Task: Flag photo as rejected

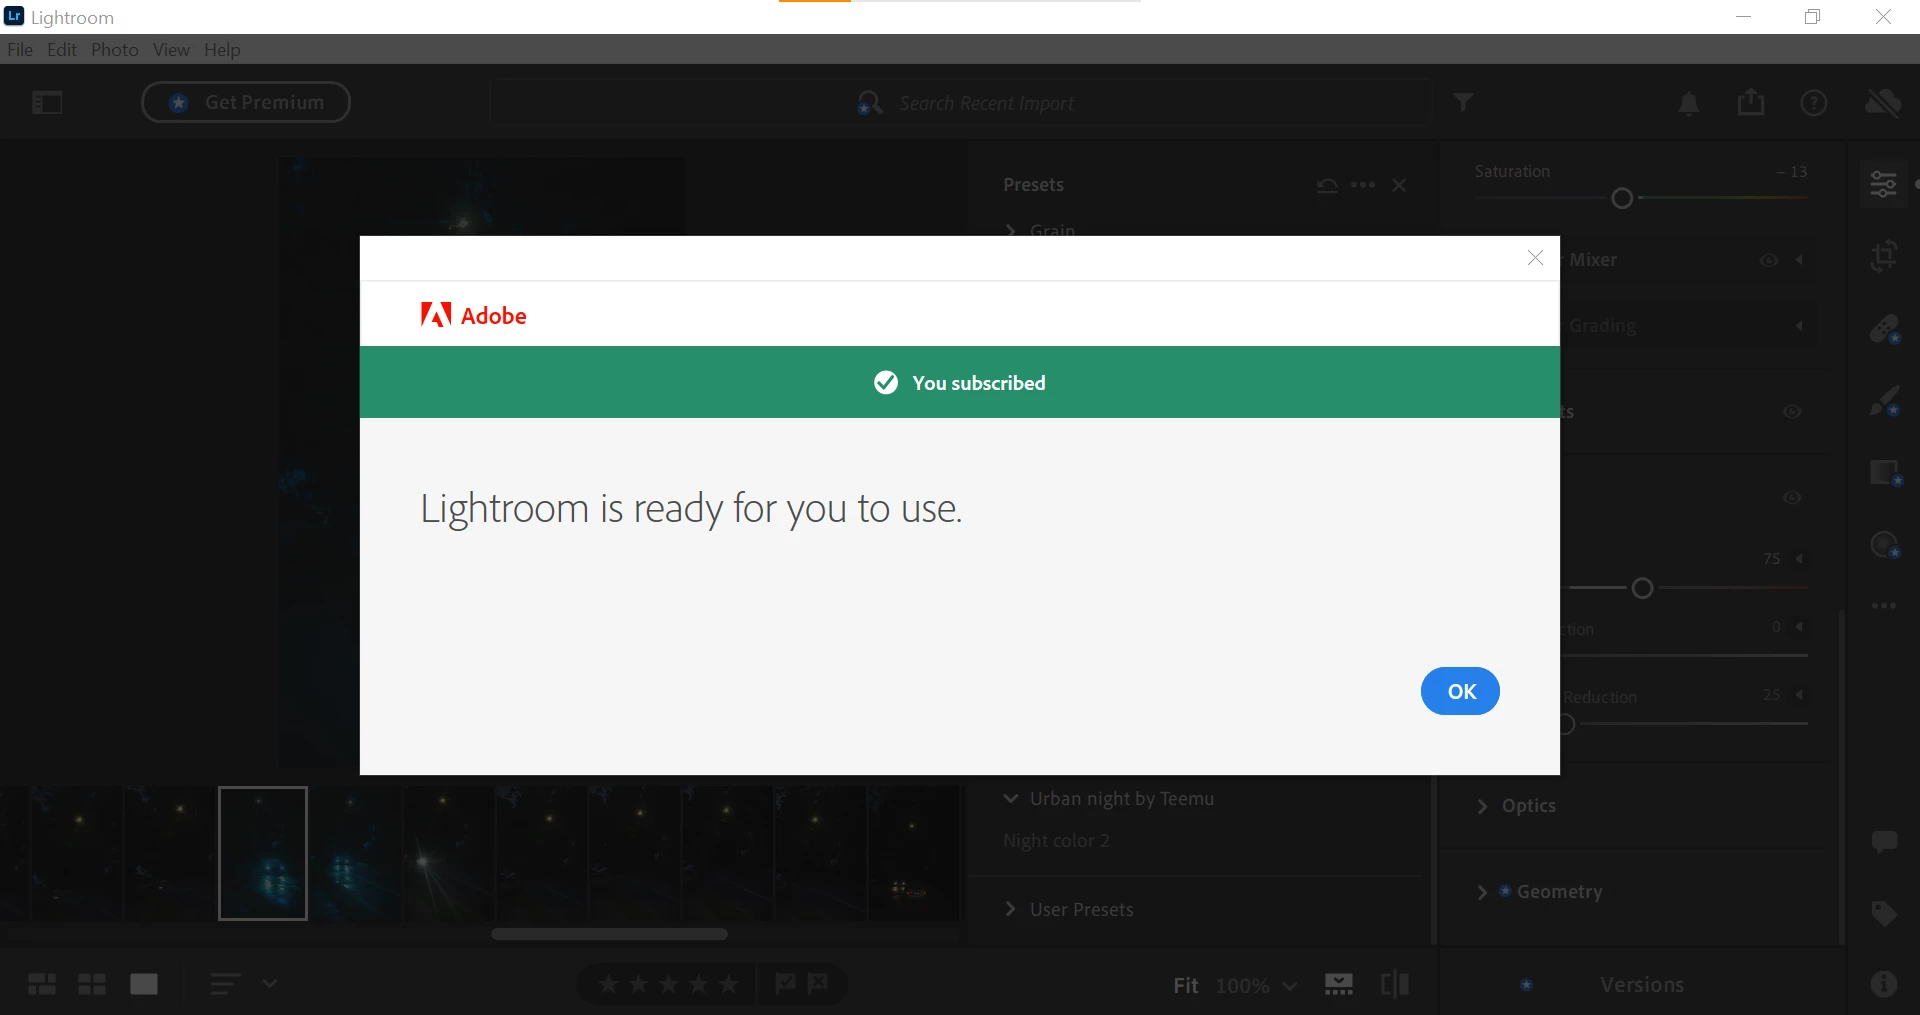Action: (x=818, y=984)
